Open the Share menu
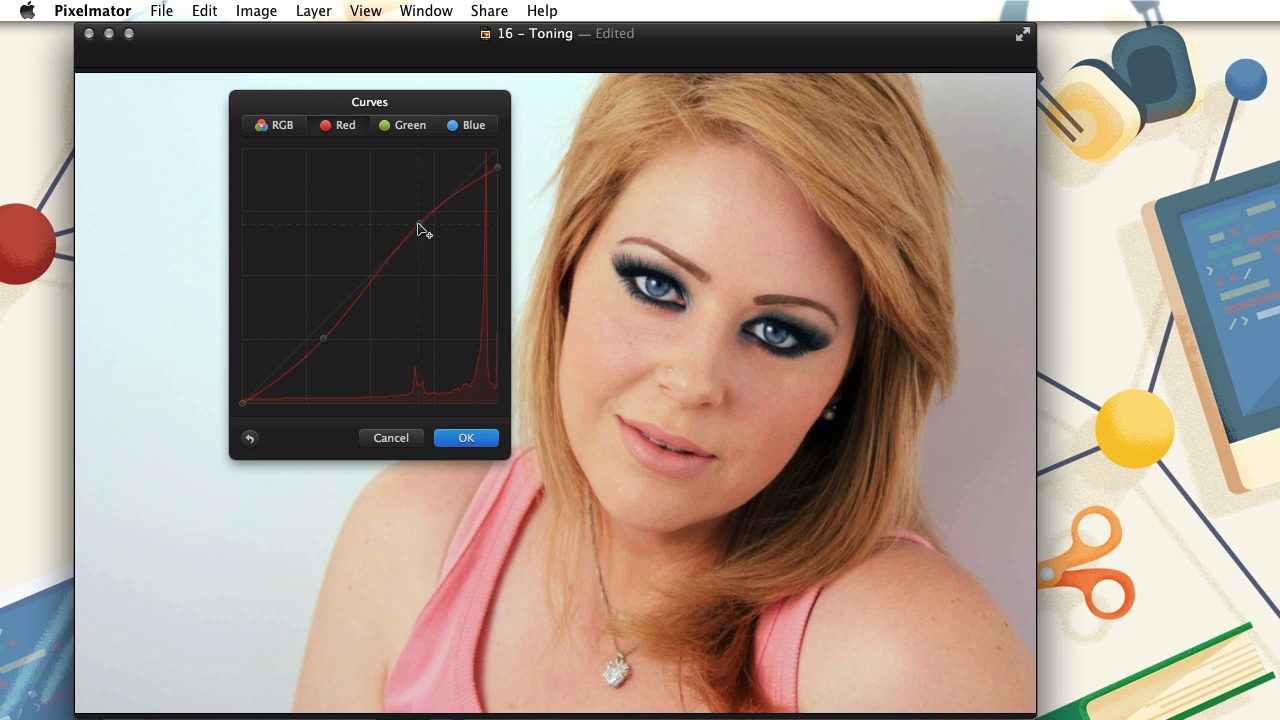This screenshot has height=720, width=1280. 489,11
